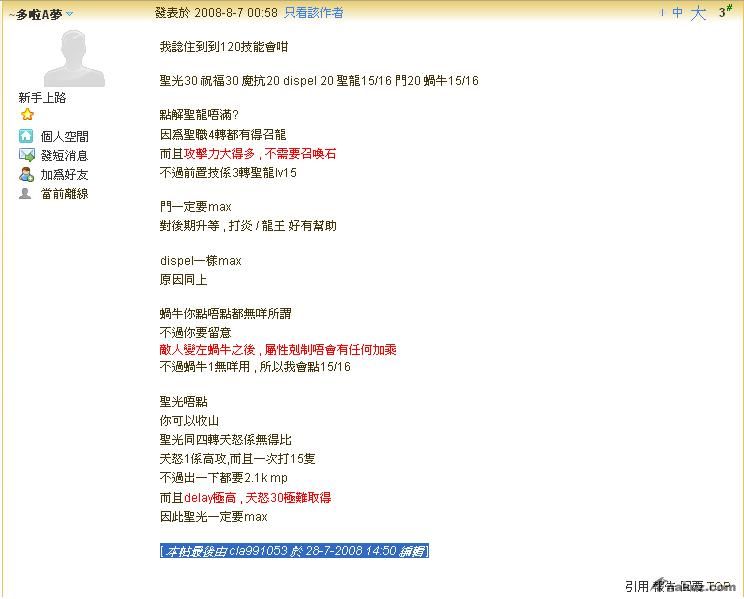744x599 pixels.
Task: Click the red line 敵人變左蝸牛之後，屬性剋制唔會有任何加乘
Action: 278,350
